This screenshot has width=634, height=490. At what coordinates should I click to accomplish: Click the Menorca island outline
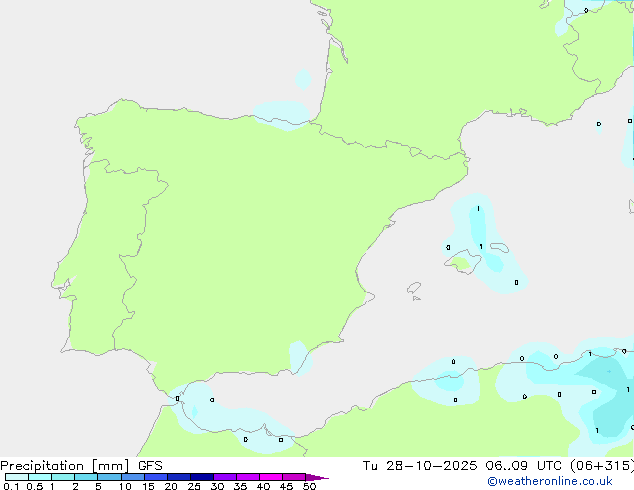click(x=503, y=248)
